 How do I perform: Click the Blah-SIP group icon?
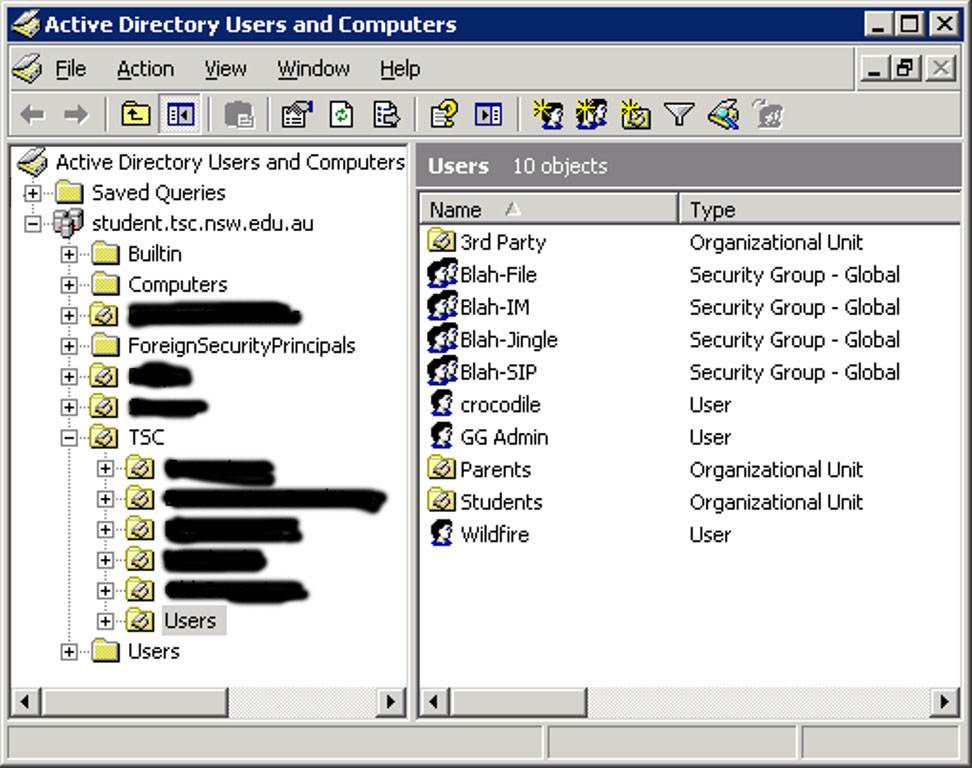click(x=442, y=371)
